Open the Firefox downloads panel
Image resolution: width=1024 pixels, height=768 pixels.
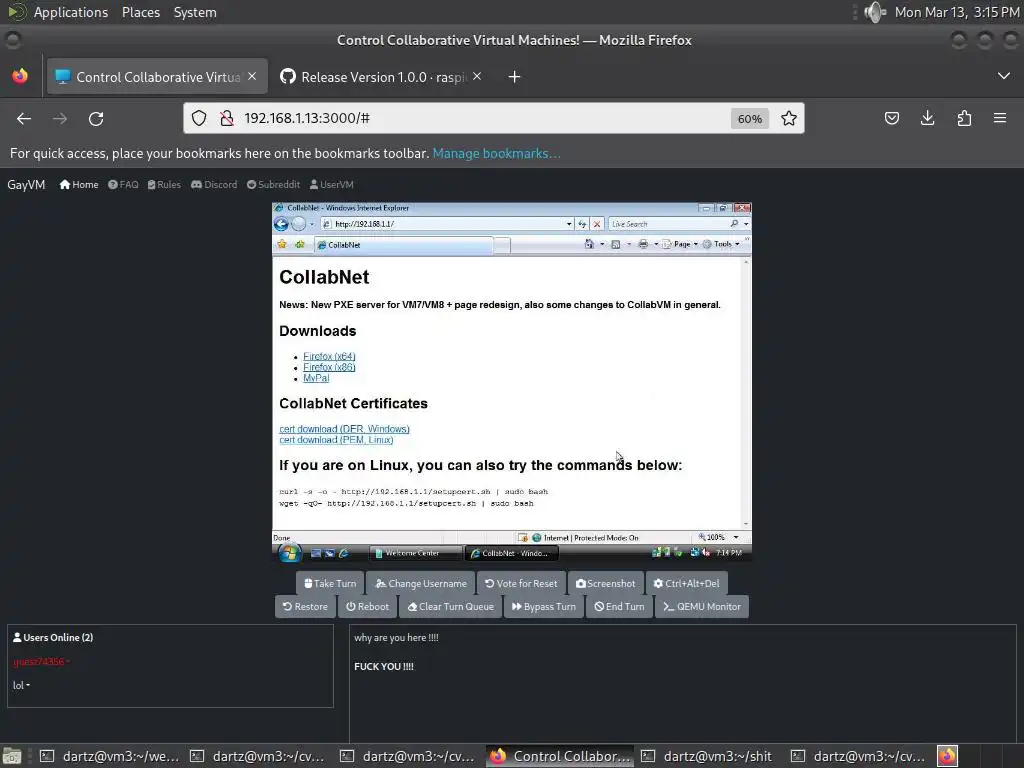point(927,118)
